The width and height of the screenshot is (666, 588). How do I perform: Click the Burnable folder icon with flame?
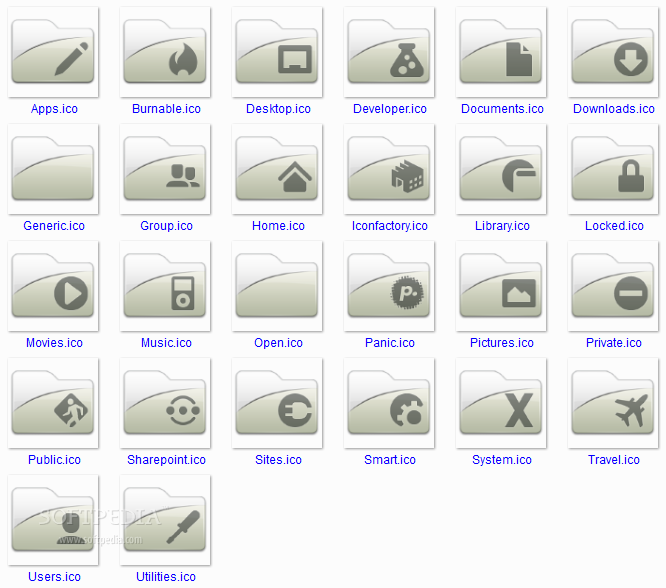(x=165, y=52)
